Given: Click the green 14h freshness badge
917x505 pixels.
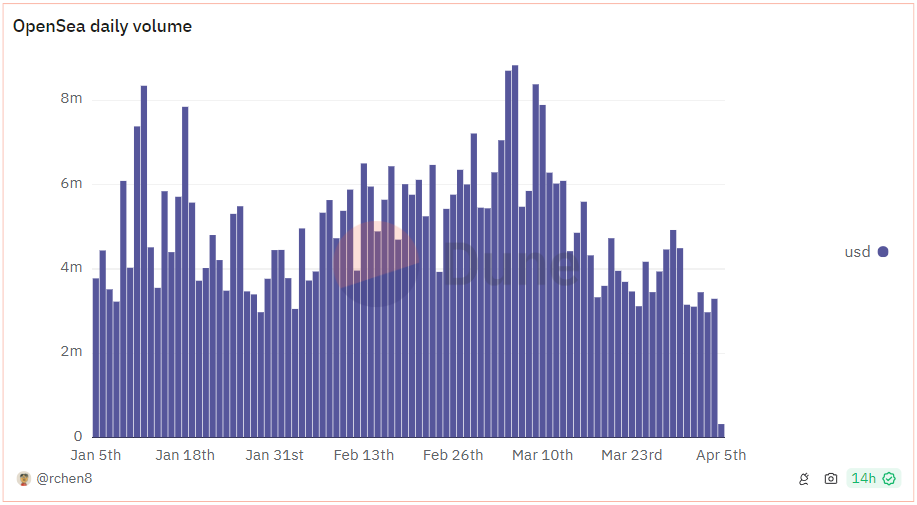Looking at the screenshot, I should pos(873,479).
